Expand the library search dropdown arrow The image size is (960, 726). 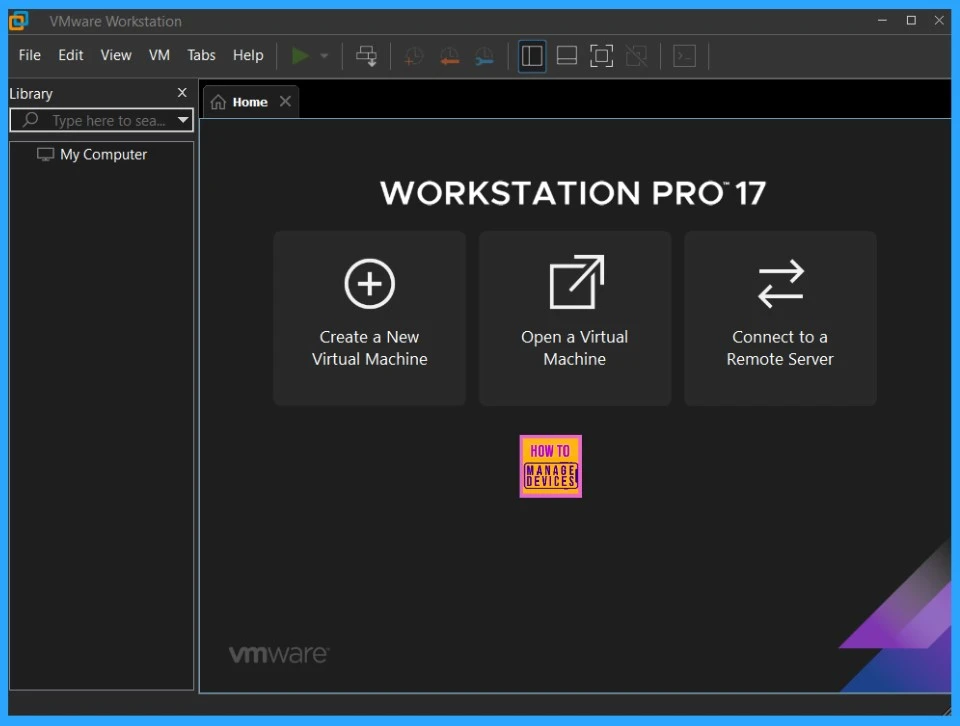tap(183, 120)
